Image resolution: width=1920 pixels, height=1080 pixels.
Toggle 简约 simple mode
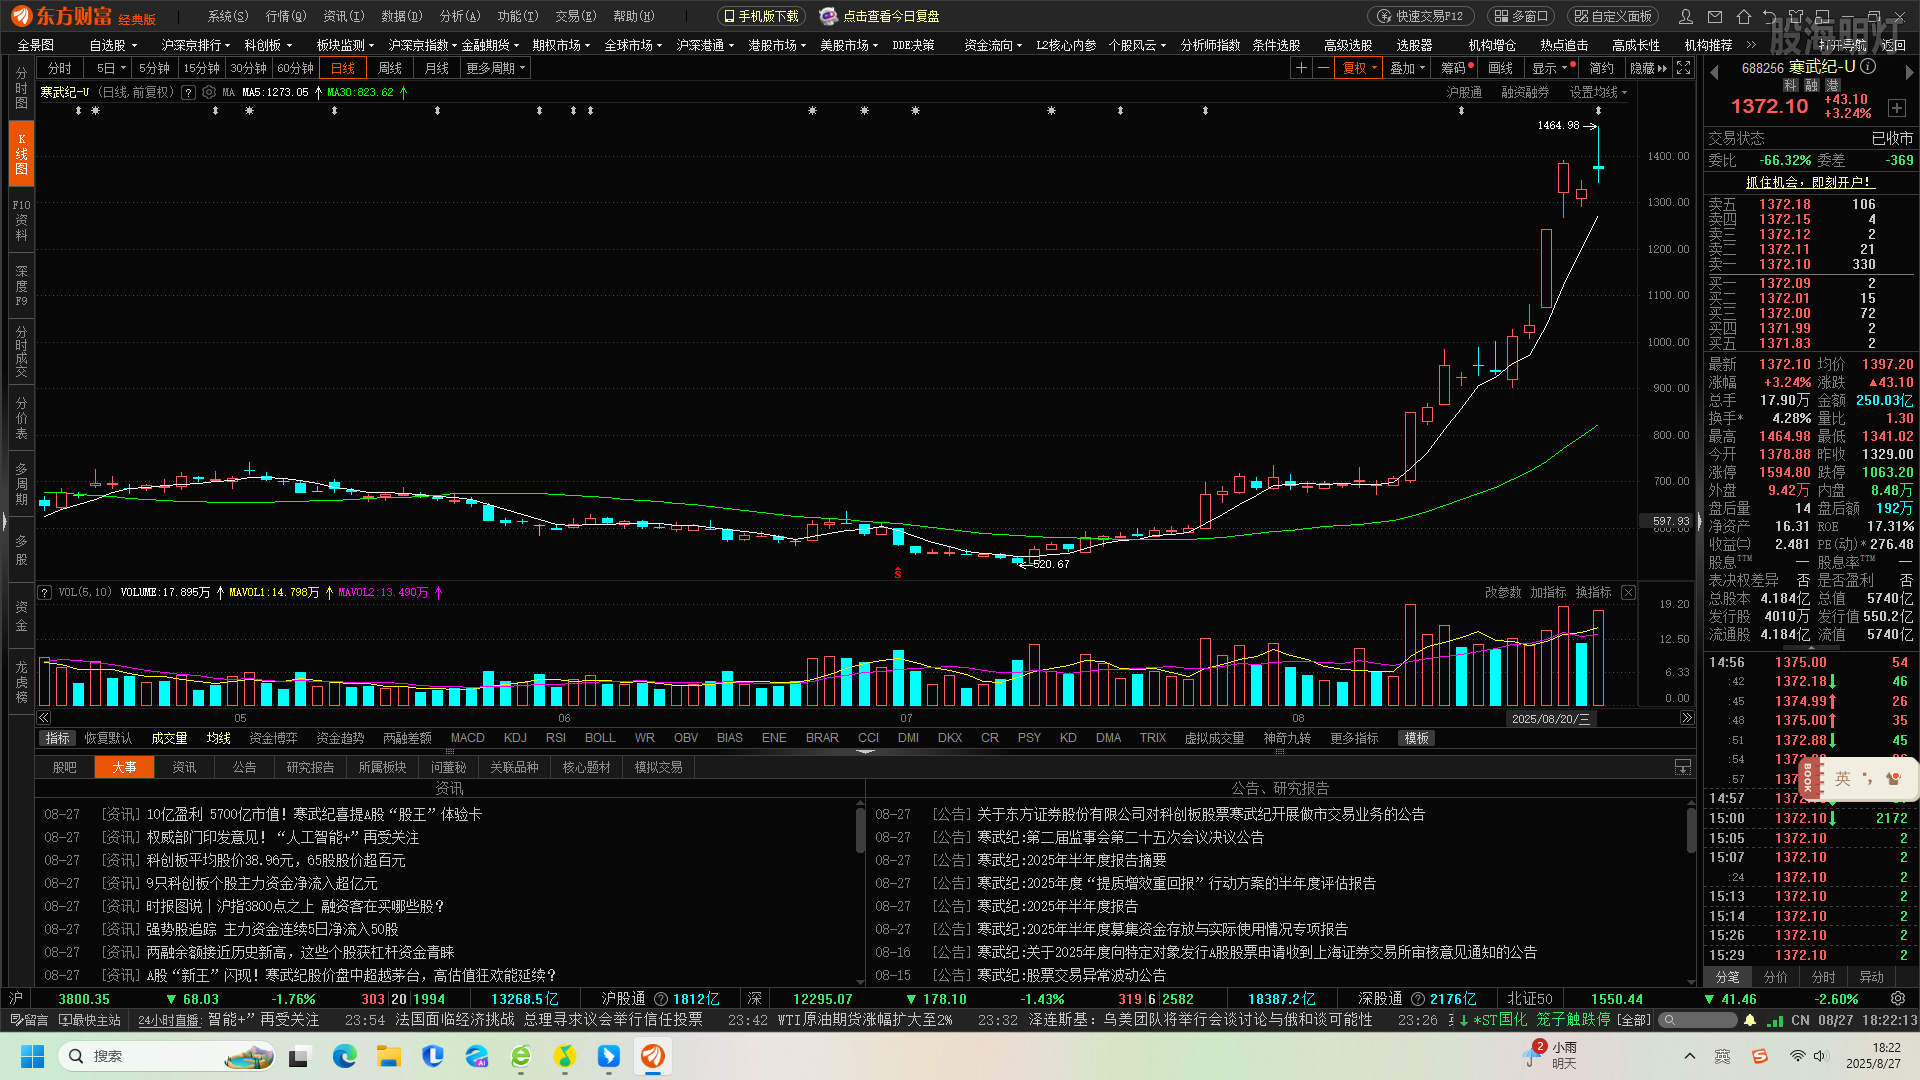click(1601, 68)
